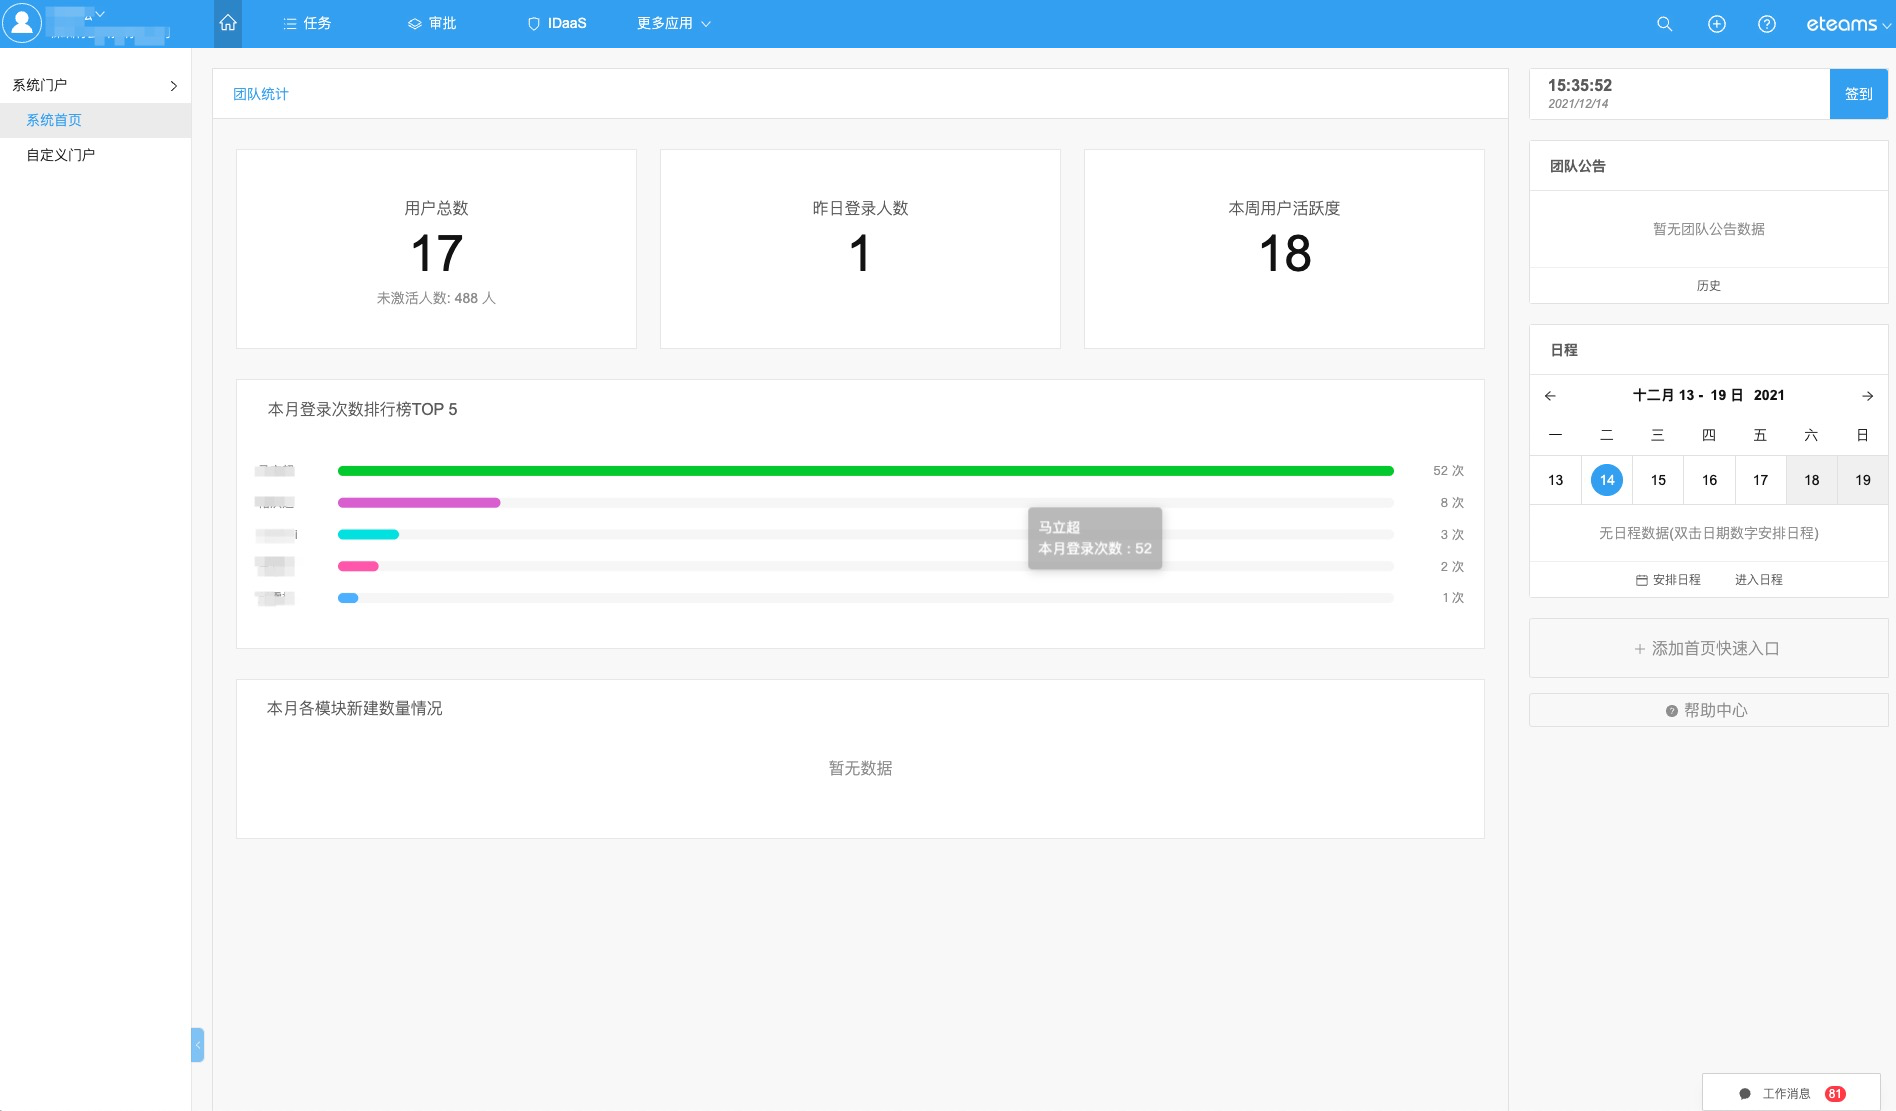Select highlighted date 14 in calendar
The height and width of the screenshot is (1111, 1896).
[x=1607, y=480]
